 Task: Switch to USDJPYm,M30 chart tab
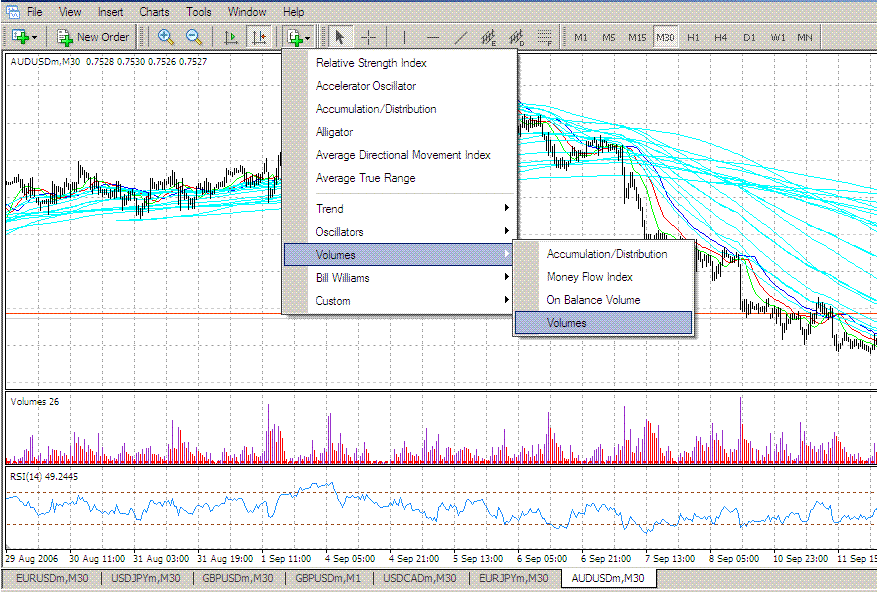tap(145, 578)
